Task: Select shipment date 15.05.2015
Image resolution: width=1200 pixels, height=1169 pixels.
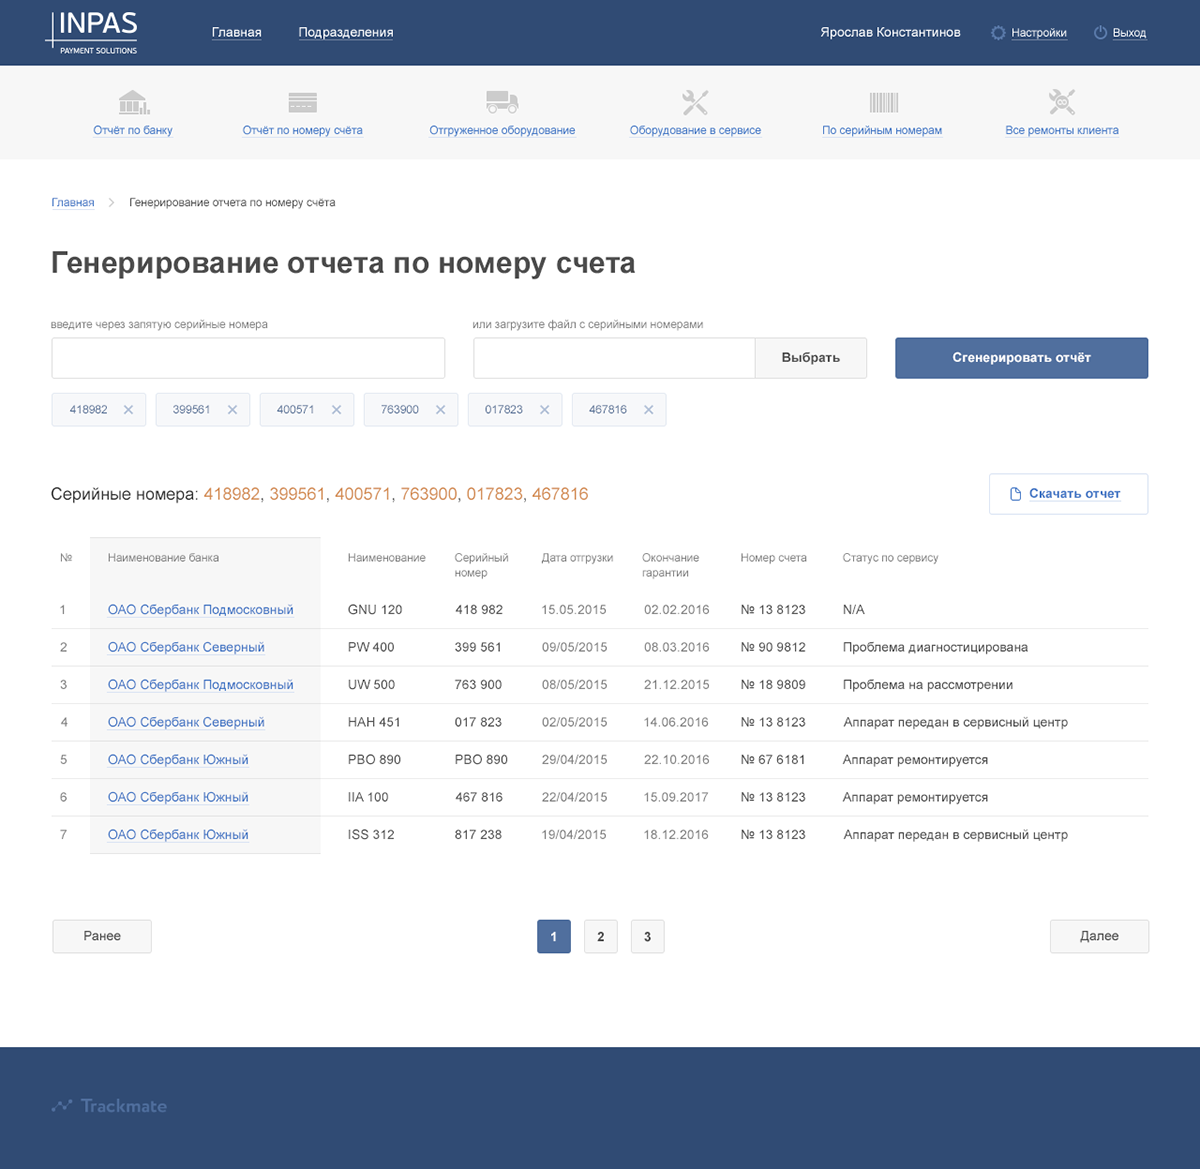Action: point(574,610)
